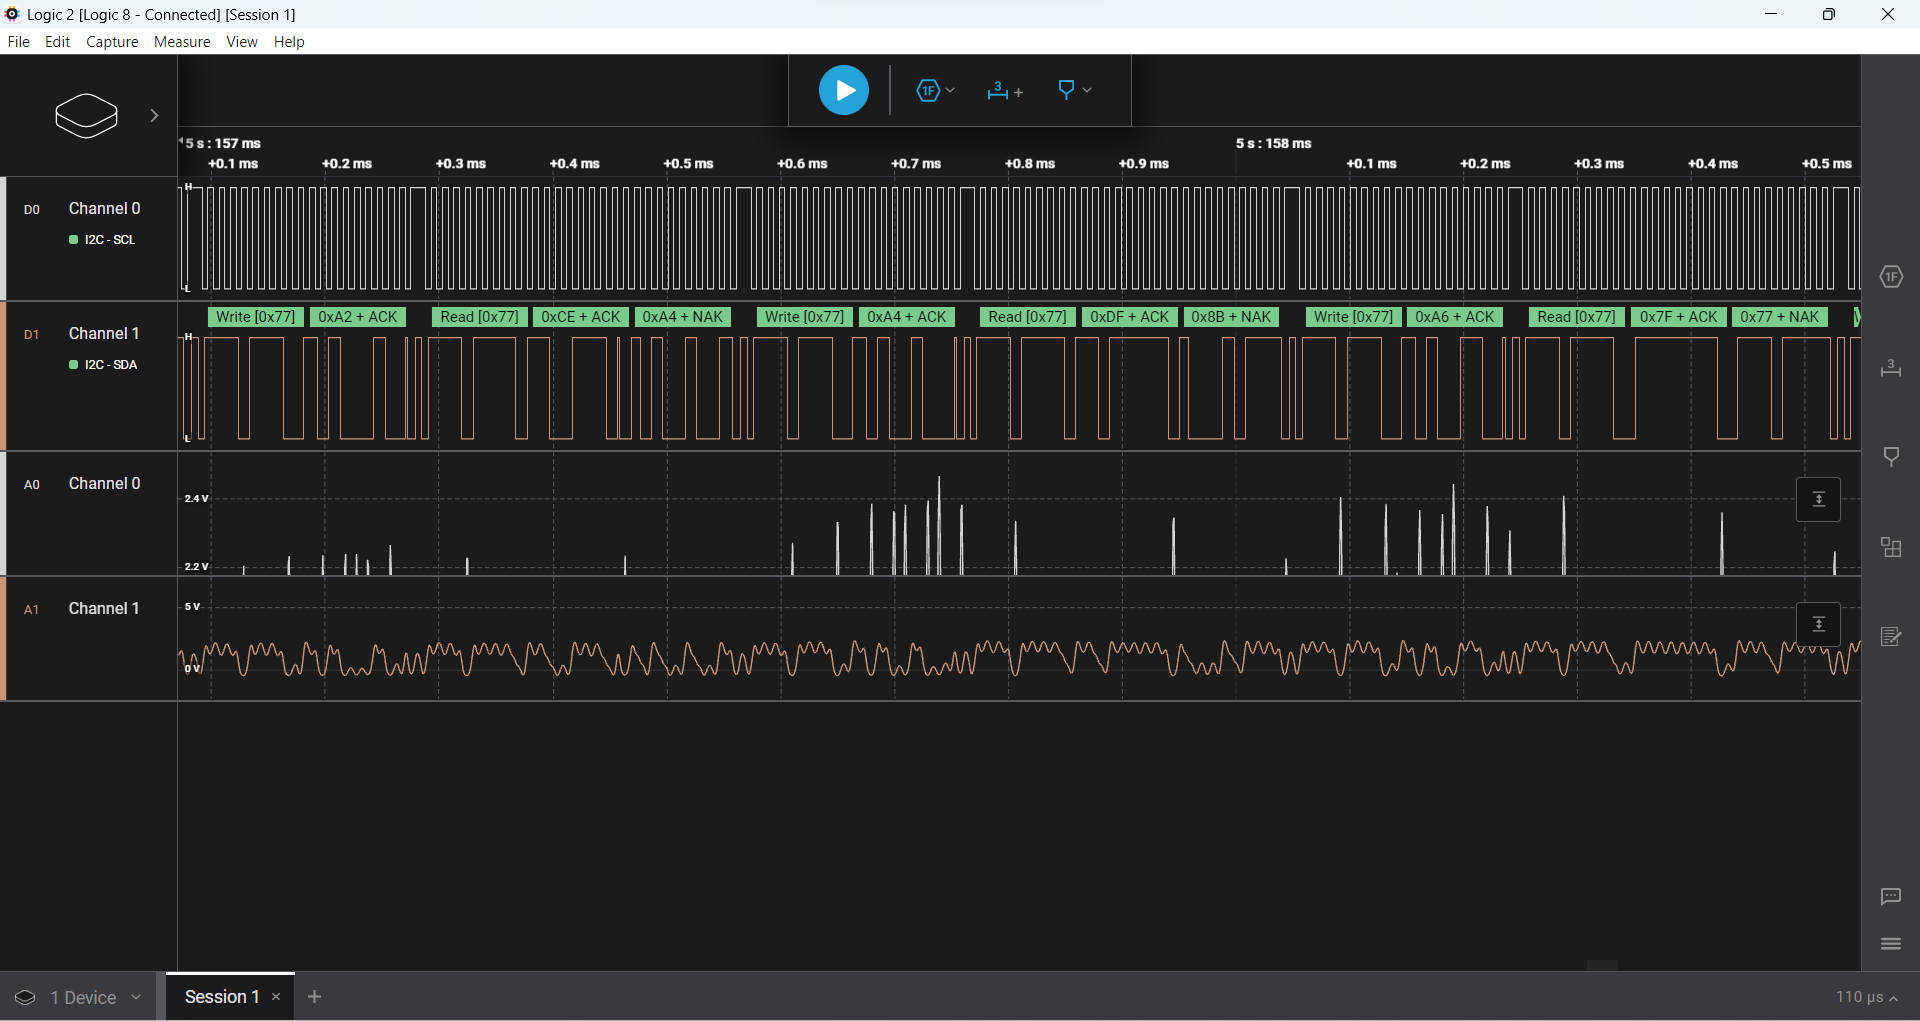Click the 5 s : 157 ms timeline label
The height and width of the screenshot is (1021, 1920).
point(223,143)
